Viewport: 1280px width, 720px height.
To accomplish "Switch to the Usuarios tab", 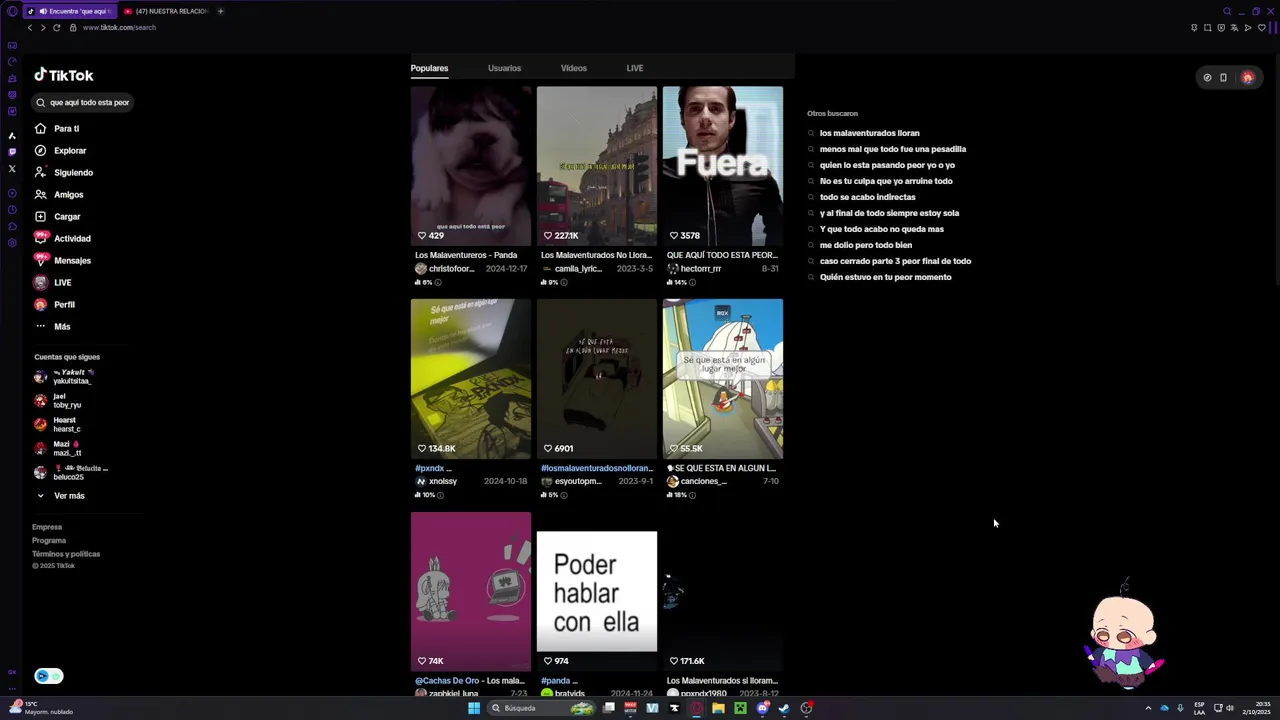I will 504,68.
